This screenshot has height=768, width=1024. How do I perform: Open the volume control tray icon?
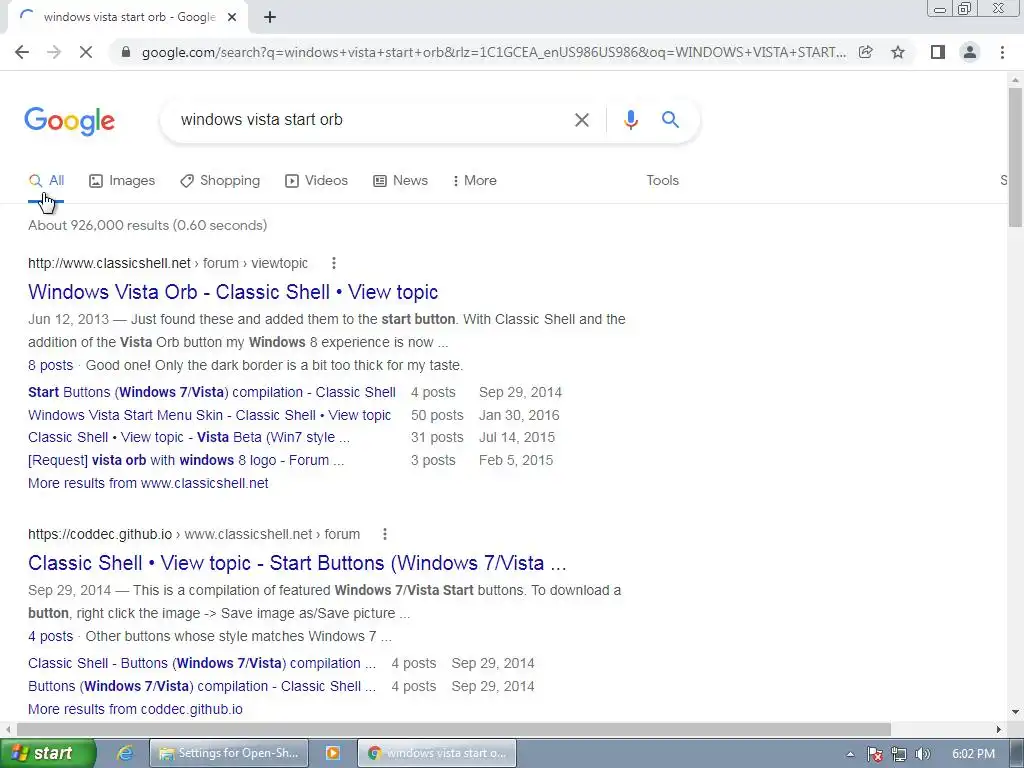point(922,754)
